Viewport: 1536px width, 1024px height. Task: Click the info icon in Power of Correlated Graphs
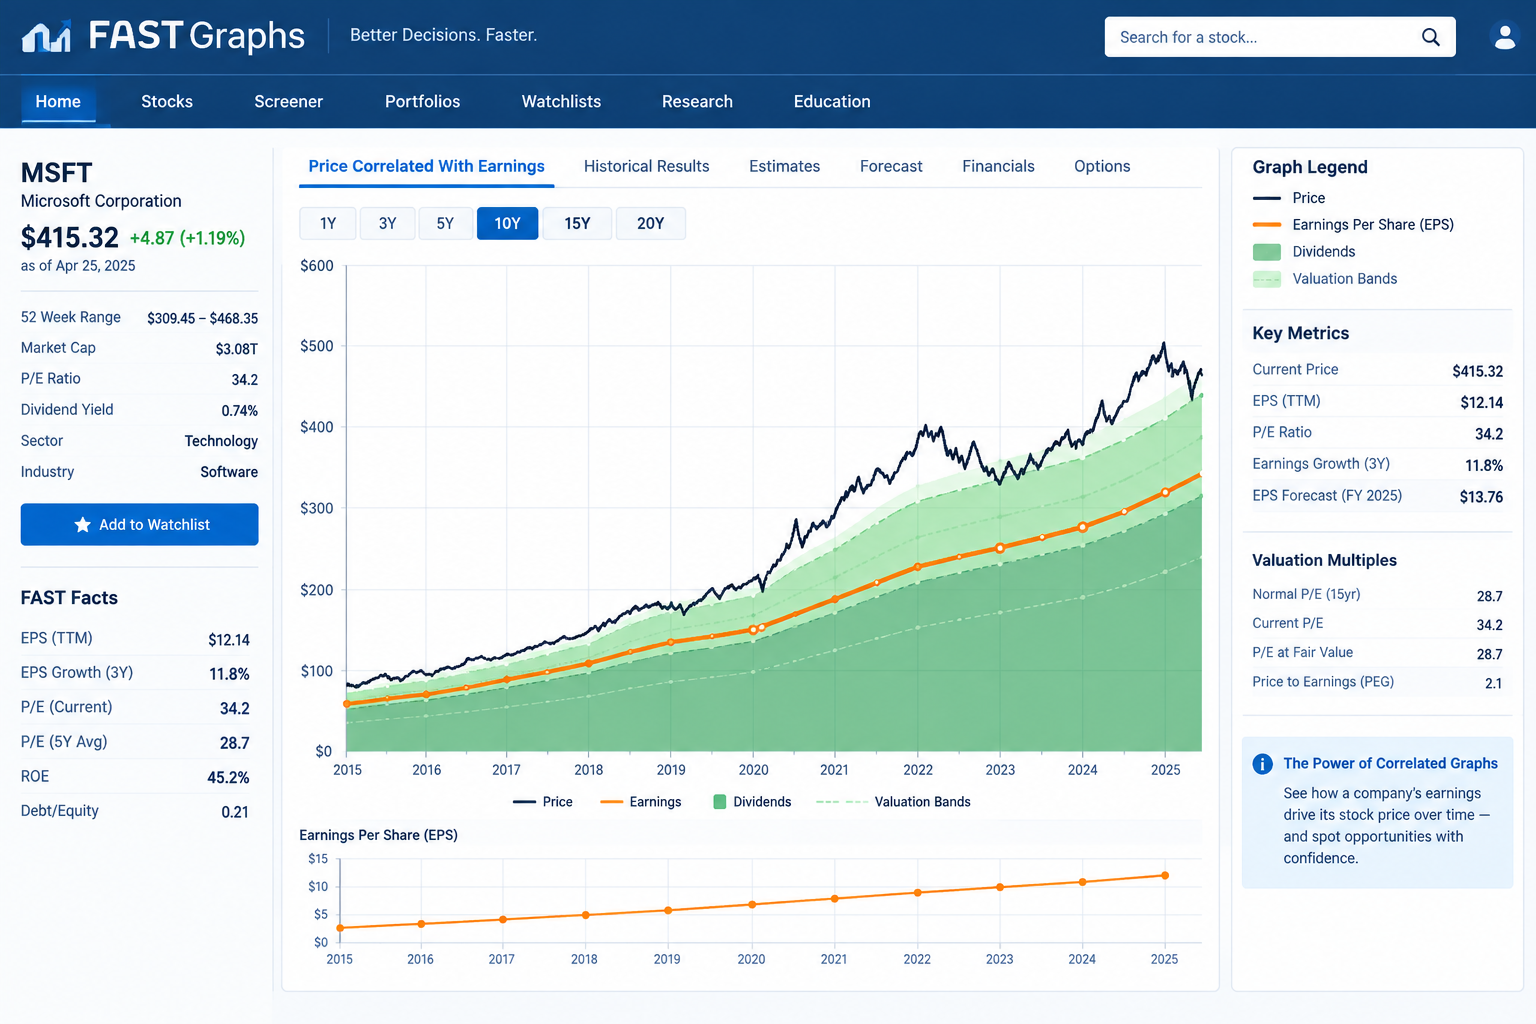coord(1263,764)
